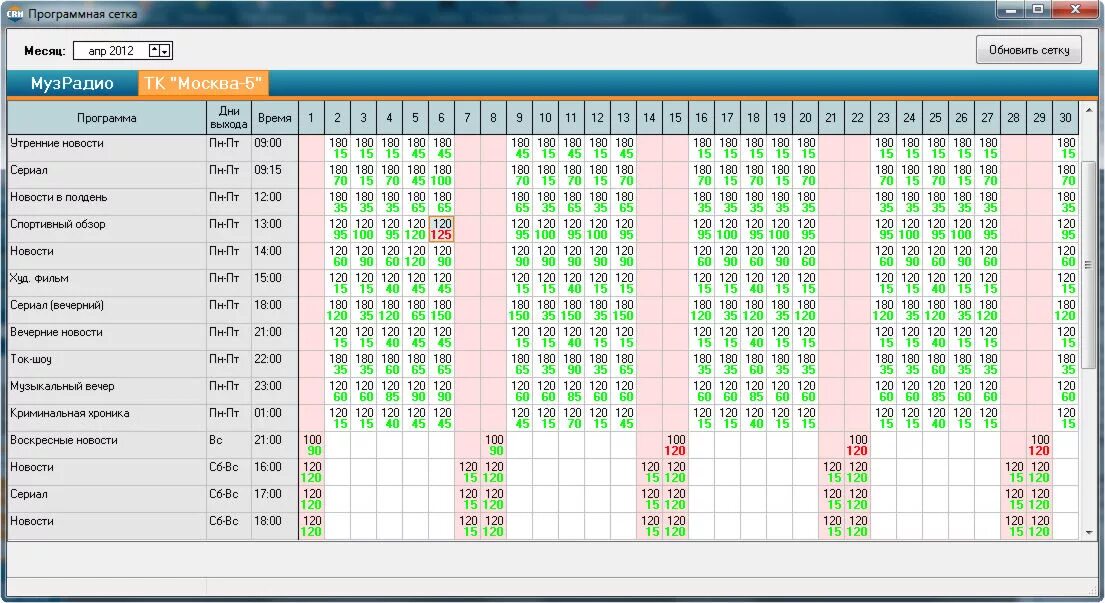Select the day 22 column header
The image size is (1105, 603).
(857, 118)
